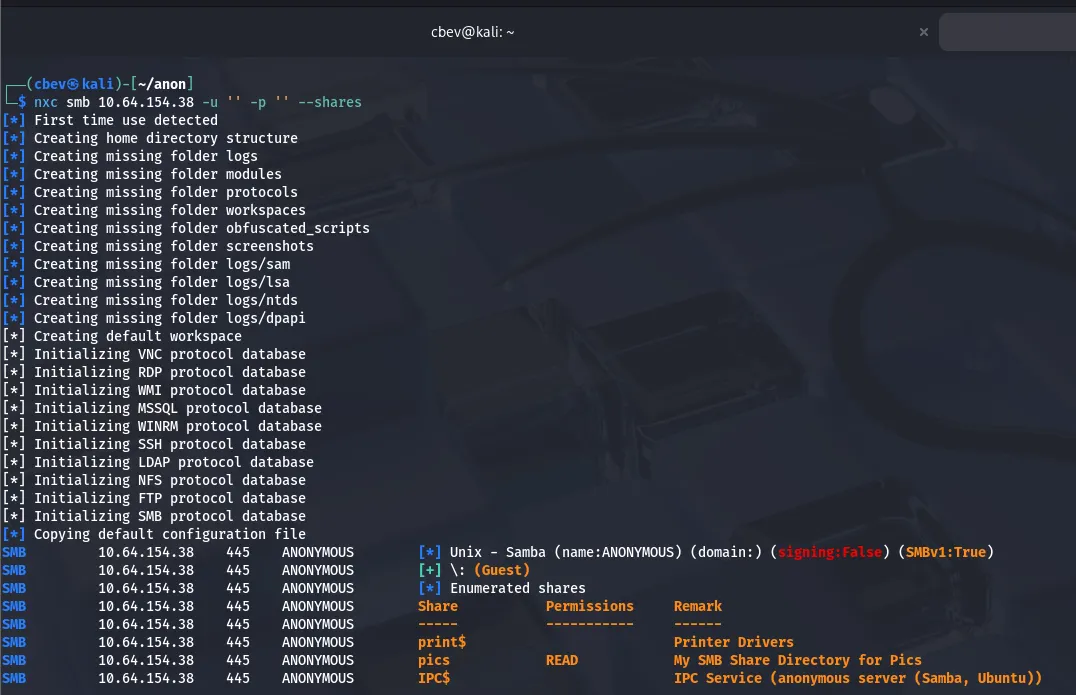The image size is (1076, 695).
Task: Click the "~/anon" directory in the prompt
Action: coord(162,84)
